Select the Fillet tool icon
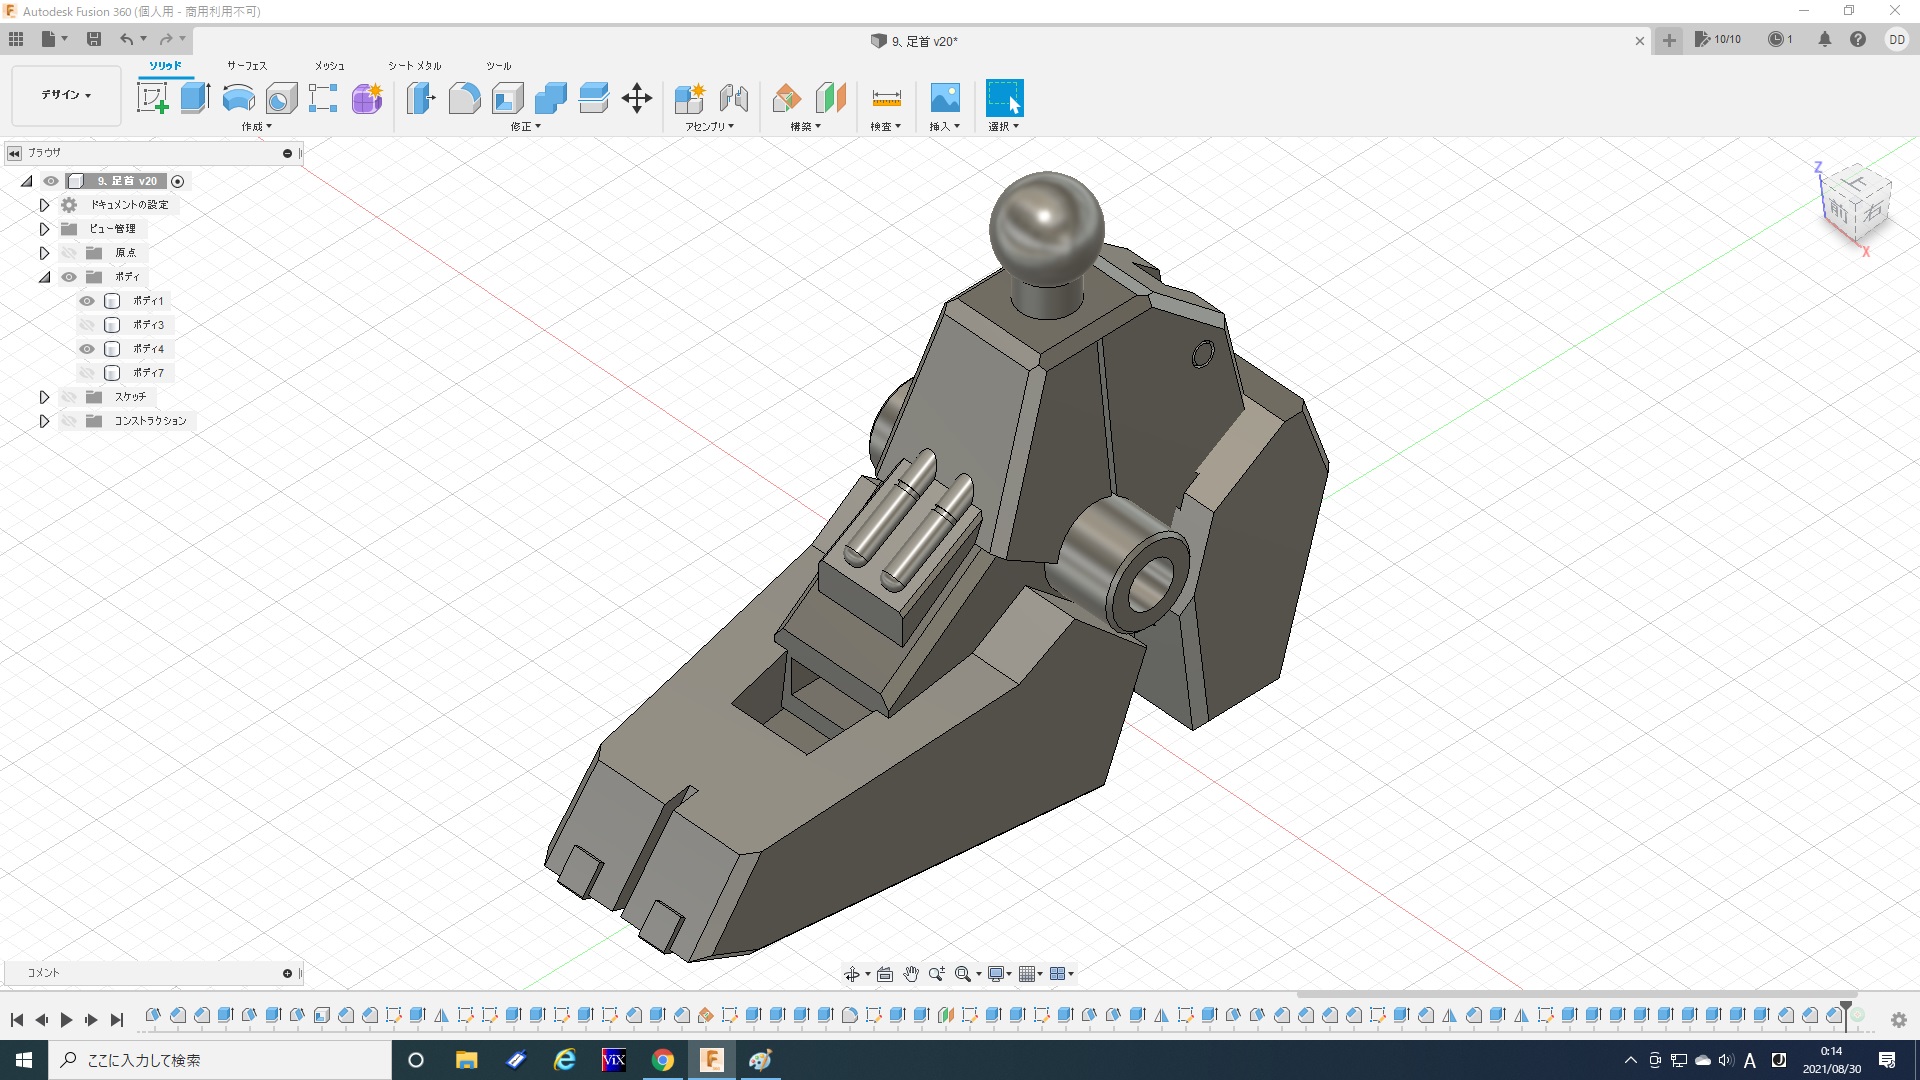The image size is (1920, 1080). (464, 98)
